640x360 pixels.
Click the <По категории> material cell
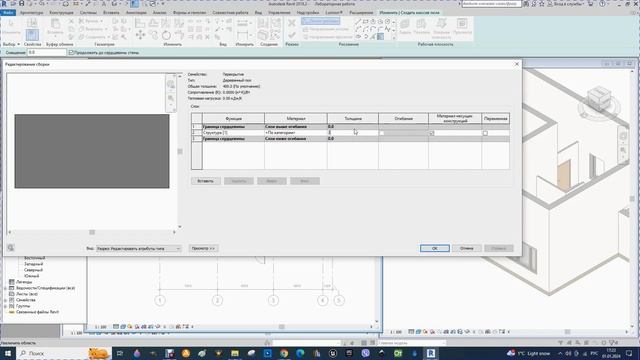click(296, 133)
